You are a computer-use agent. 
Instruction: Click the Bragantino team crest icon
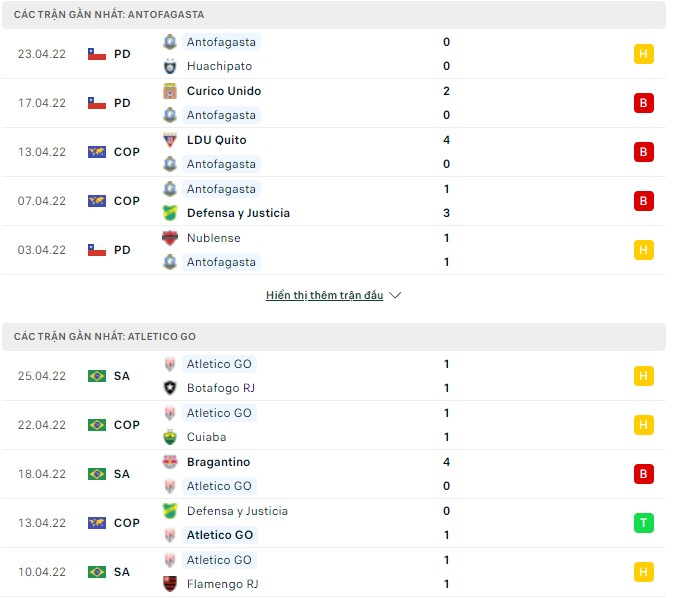pyautogui.click(x=170, y=462)
